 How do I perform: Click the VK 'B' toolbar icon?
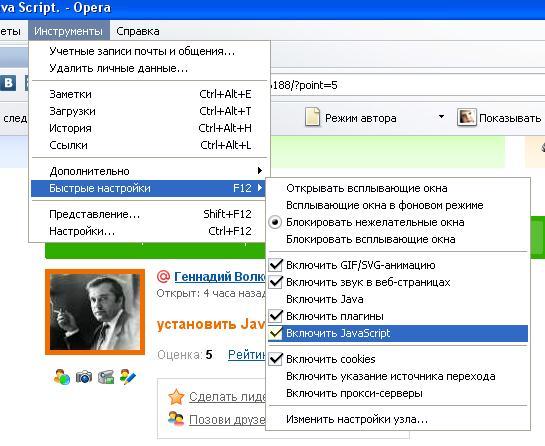8,83
